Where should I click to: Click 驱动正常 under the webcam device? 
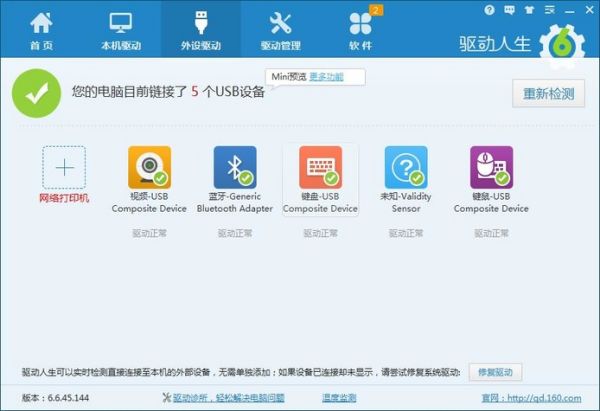[x=150, y=233]
